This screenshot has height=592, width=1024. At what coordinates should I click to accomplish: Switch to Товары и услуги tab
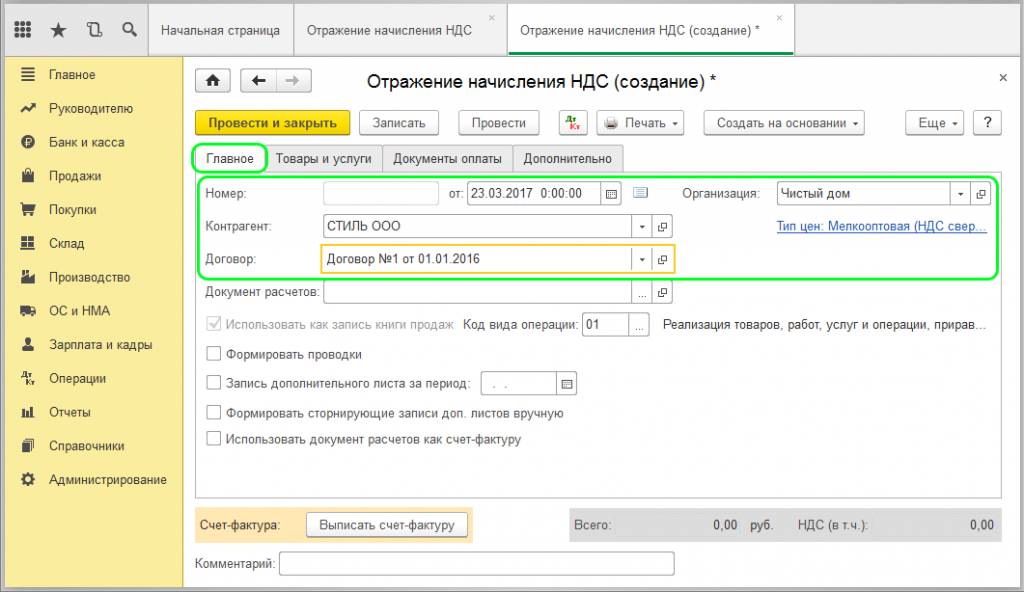(323, 159)
